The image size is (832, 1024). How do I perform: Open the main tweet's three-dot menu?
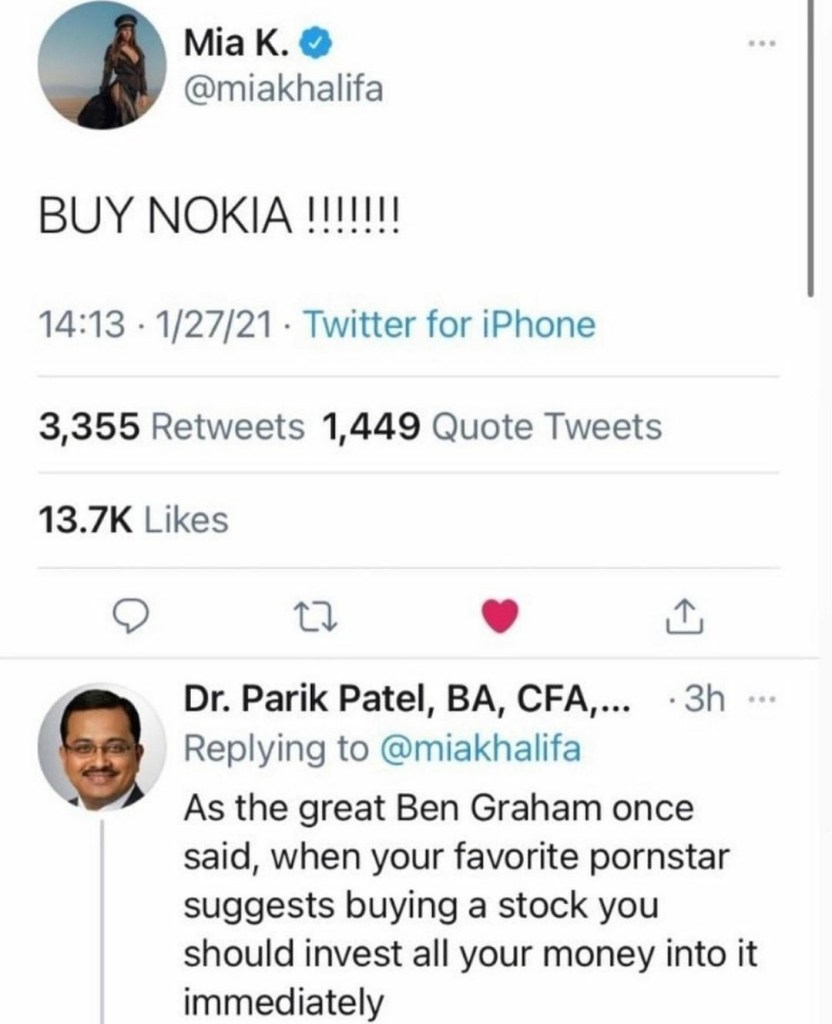click(x=764, y=44)
